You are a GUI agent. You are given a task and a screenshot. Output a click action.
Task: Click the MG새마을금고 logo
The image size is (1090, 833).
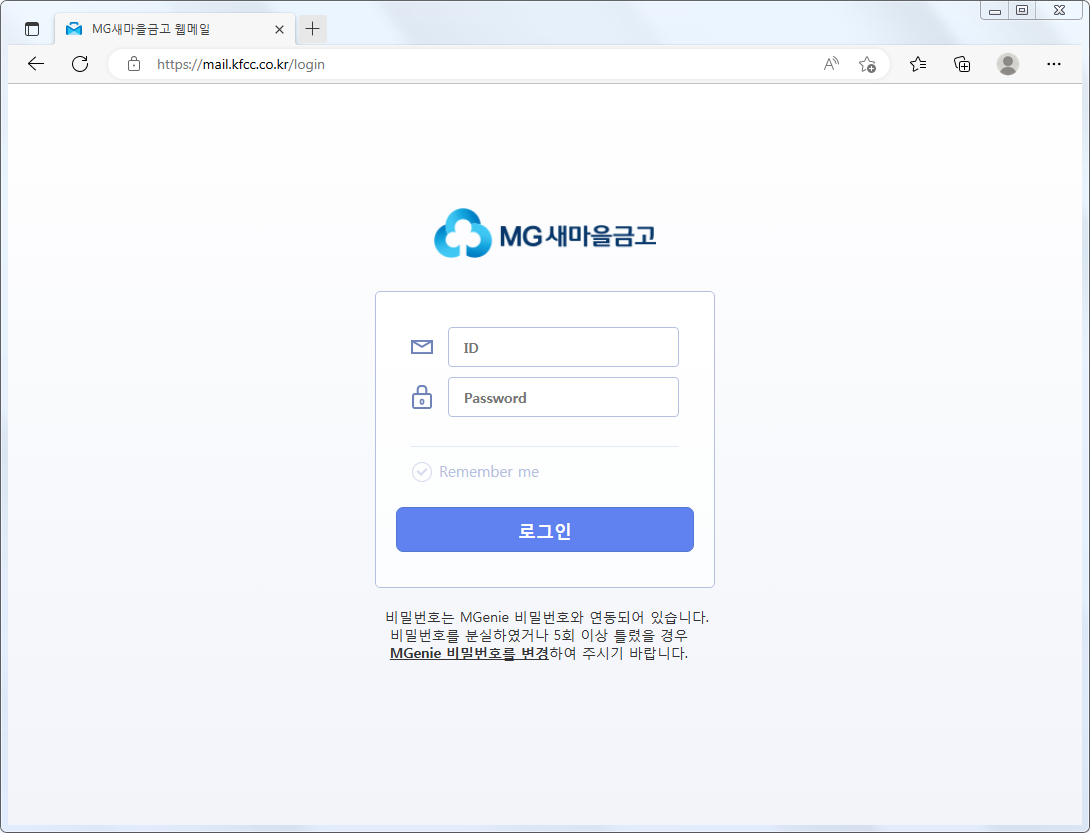click(545, 234)
